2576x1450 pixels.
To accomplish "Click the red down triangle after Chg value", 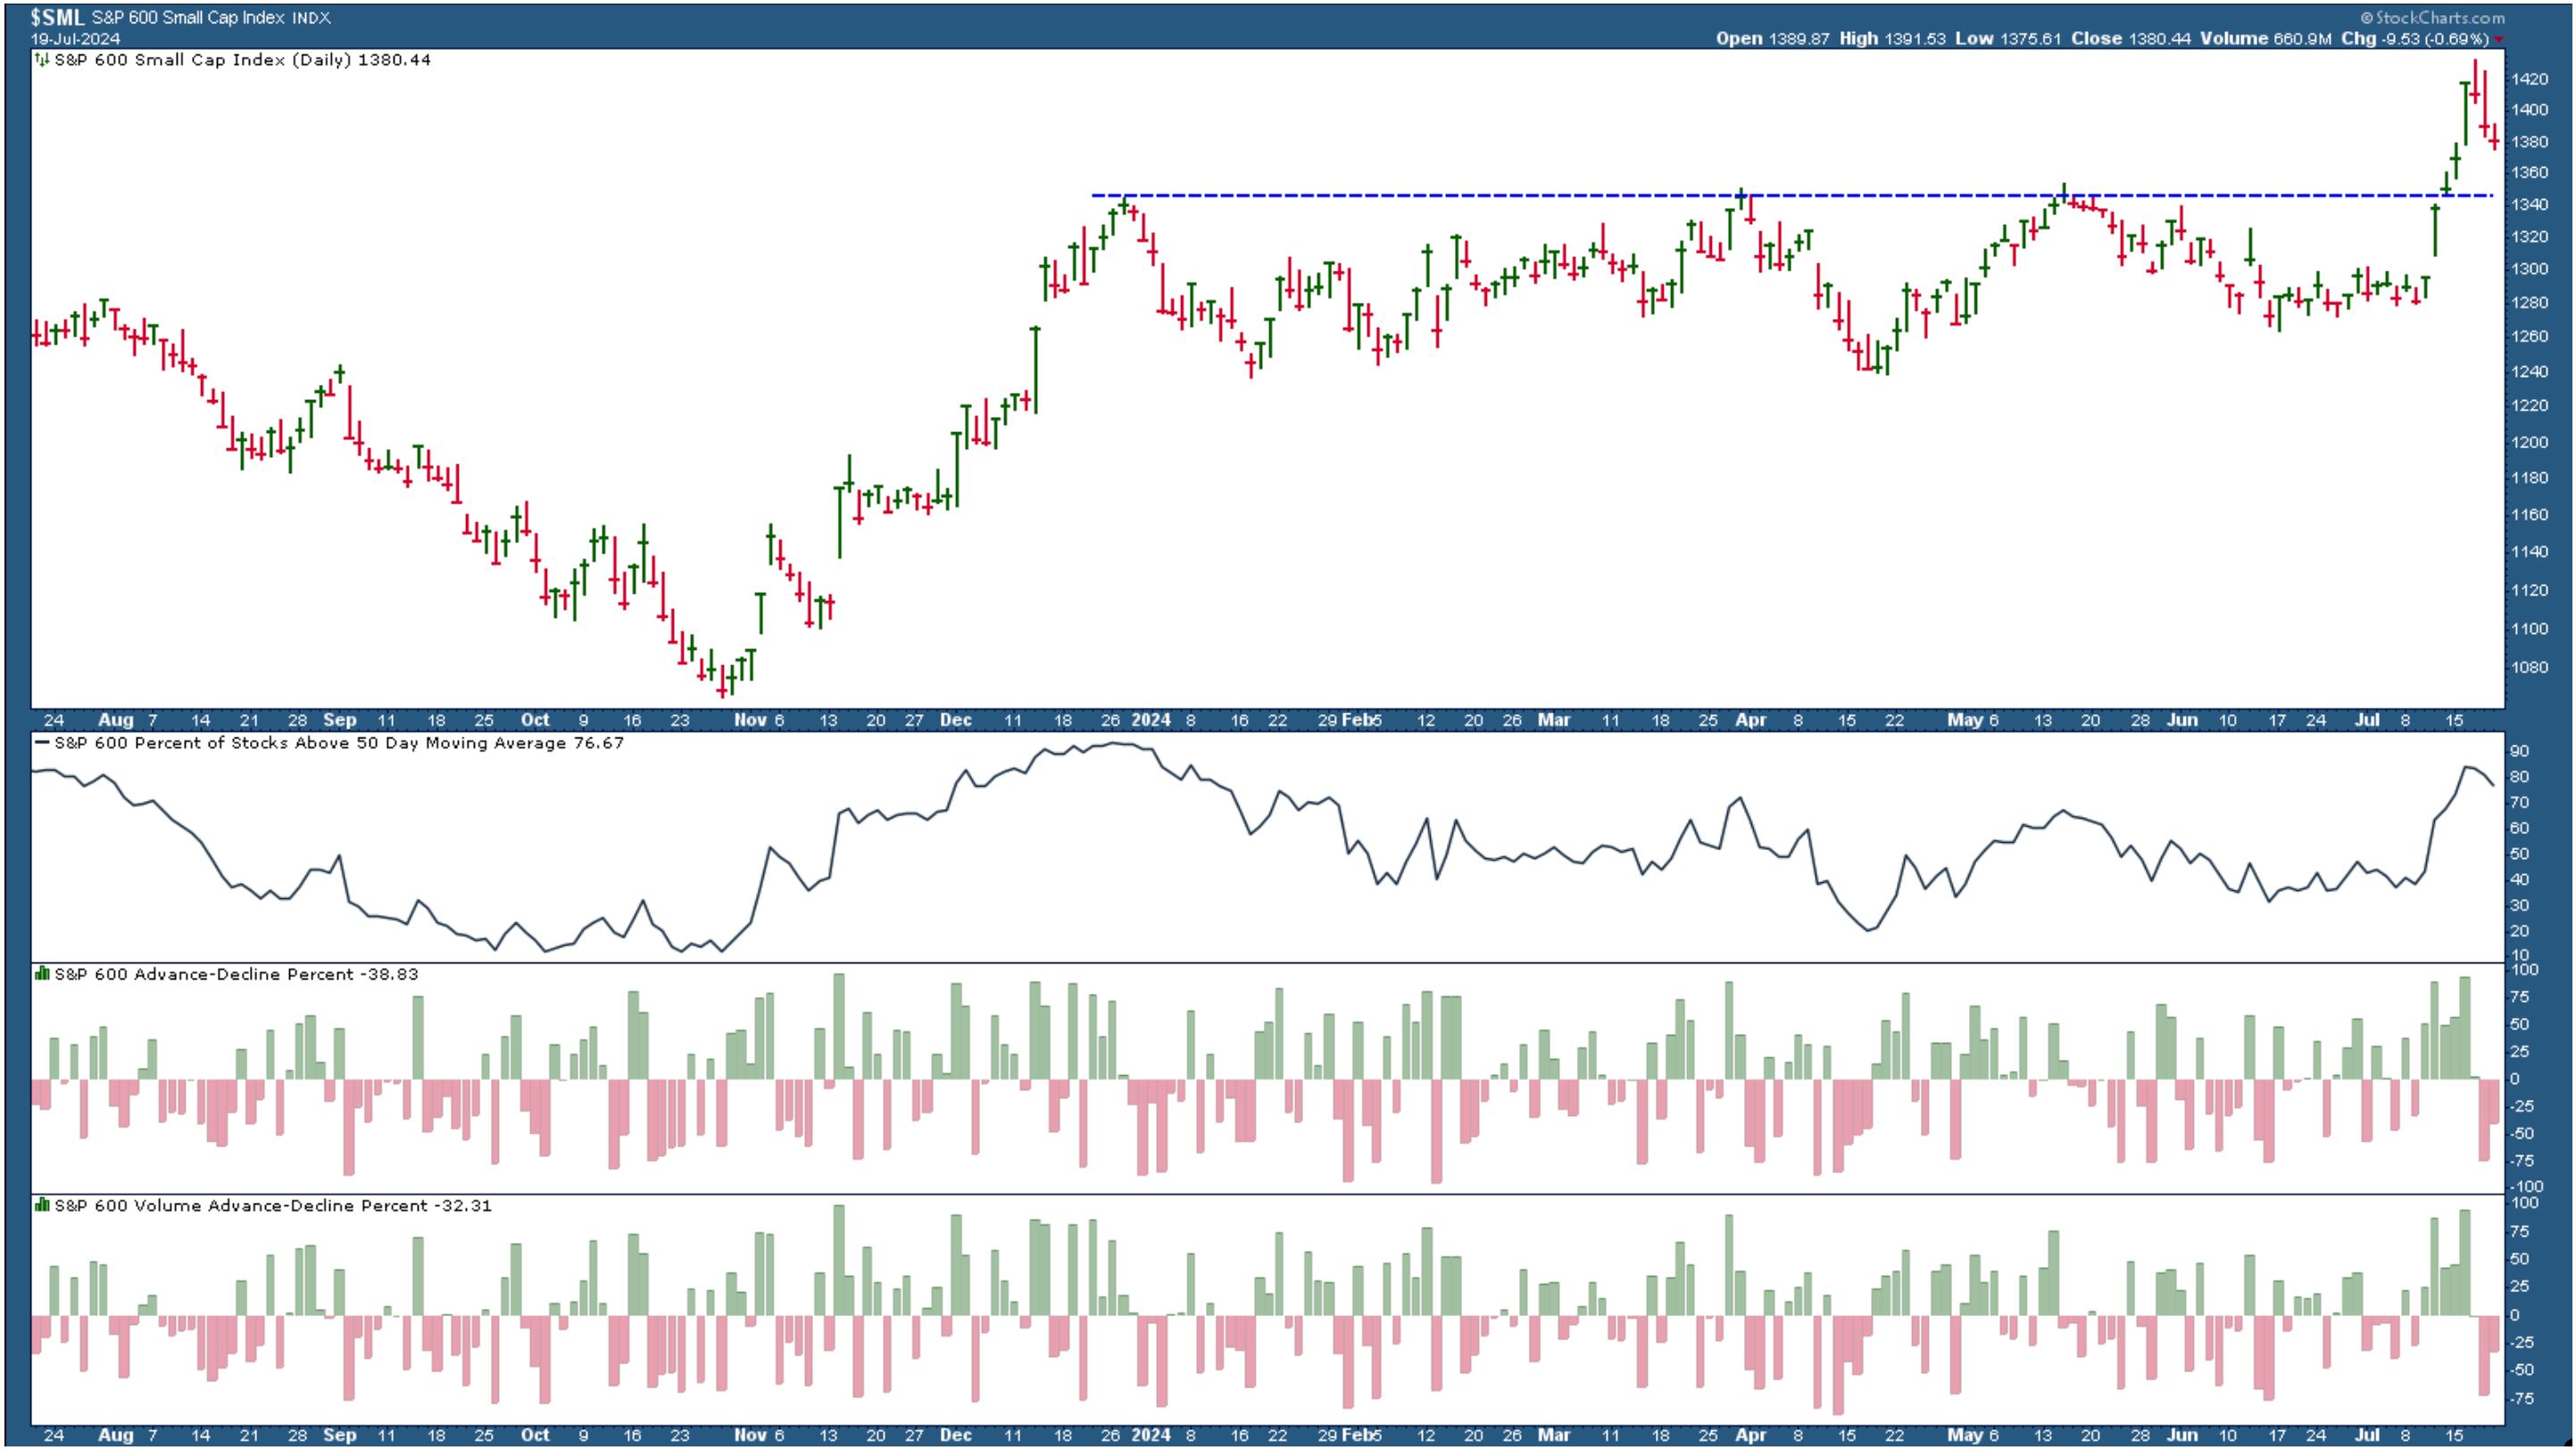I will pos(2498,39).
